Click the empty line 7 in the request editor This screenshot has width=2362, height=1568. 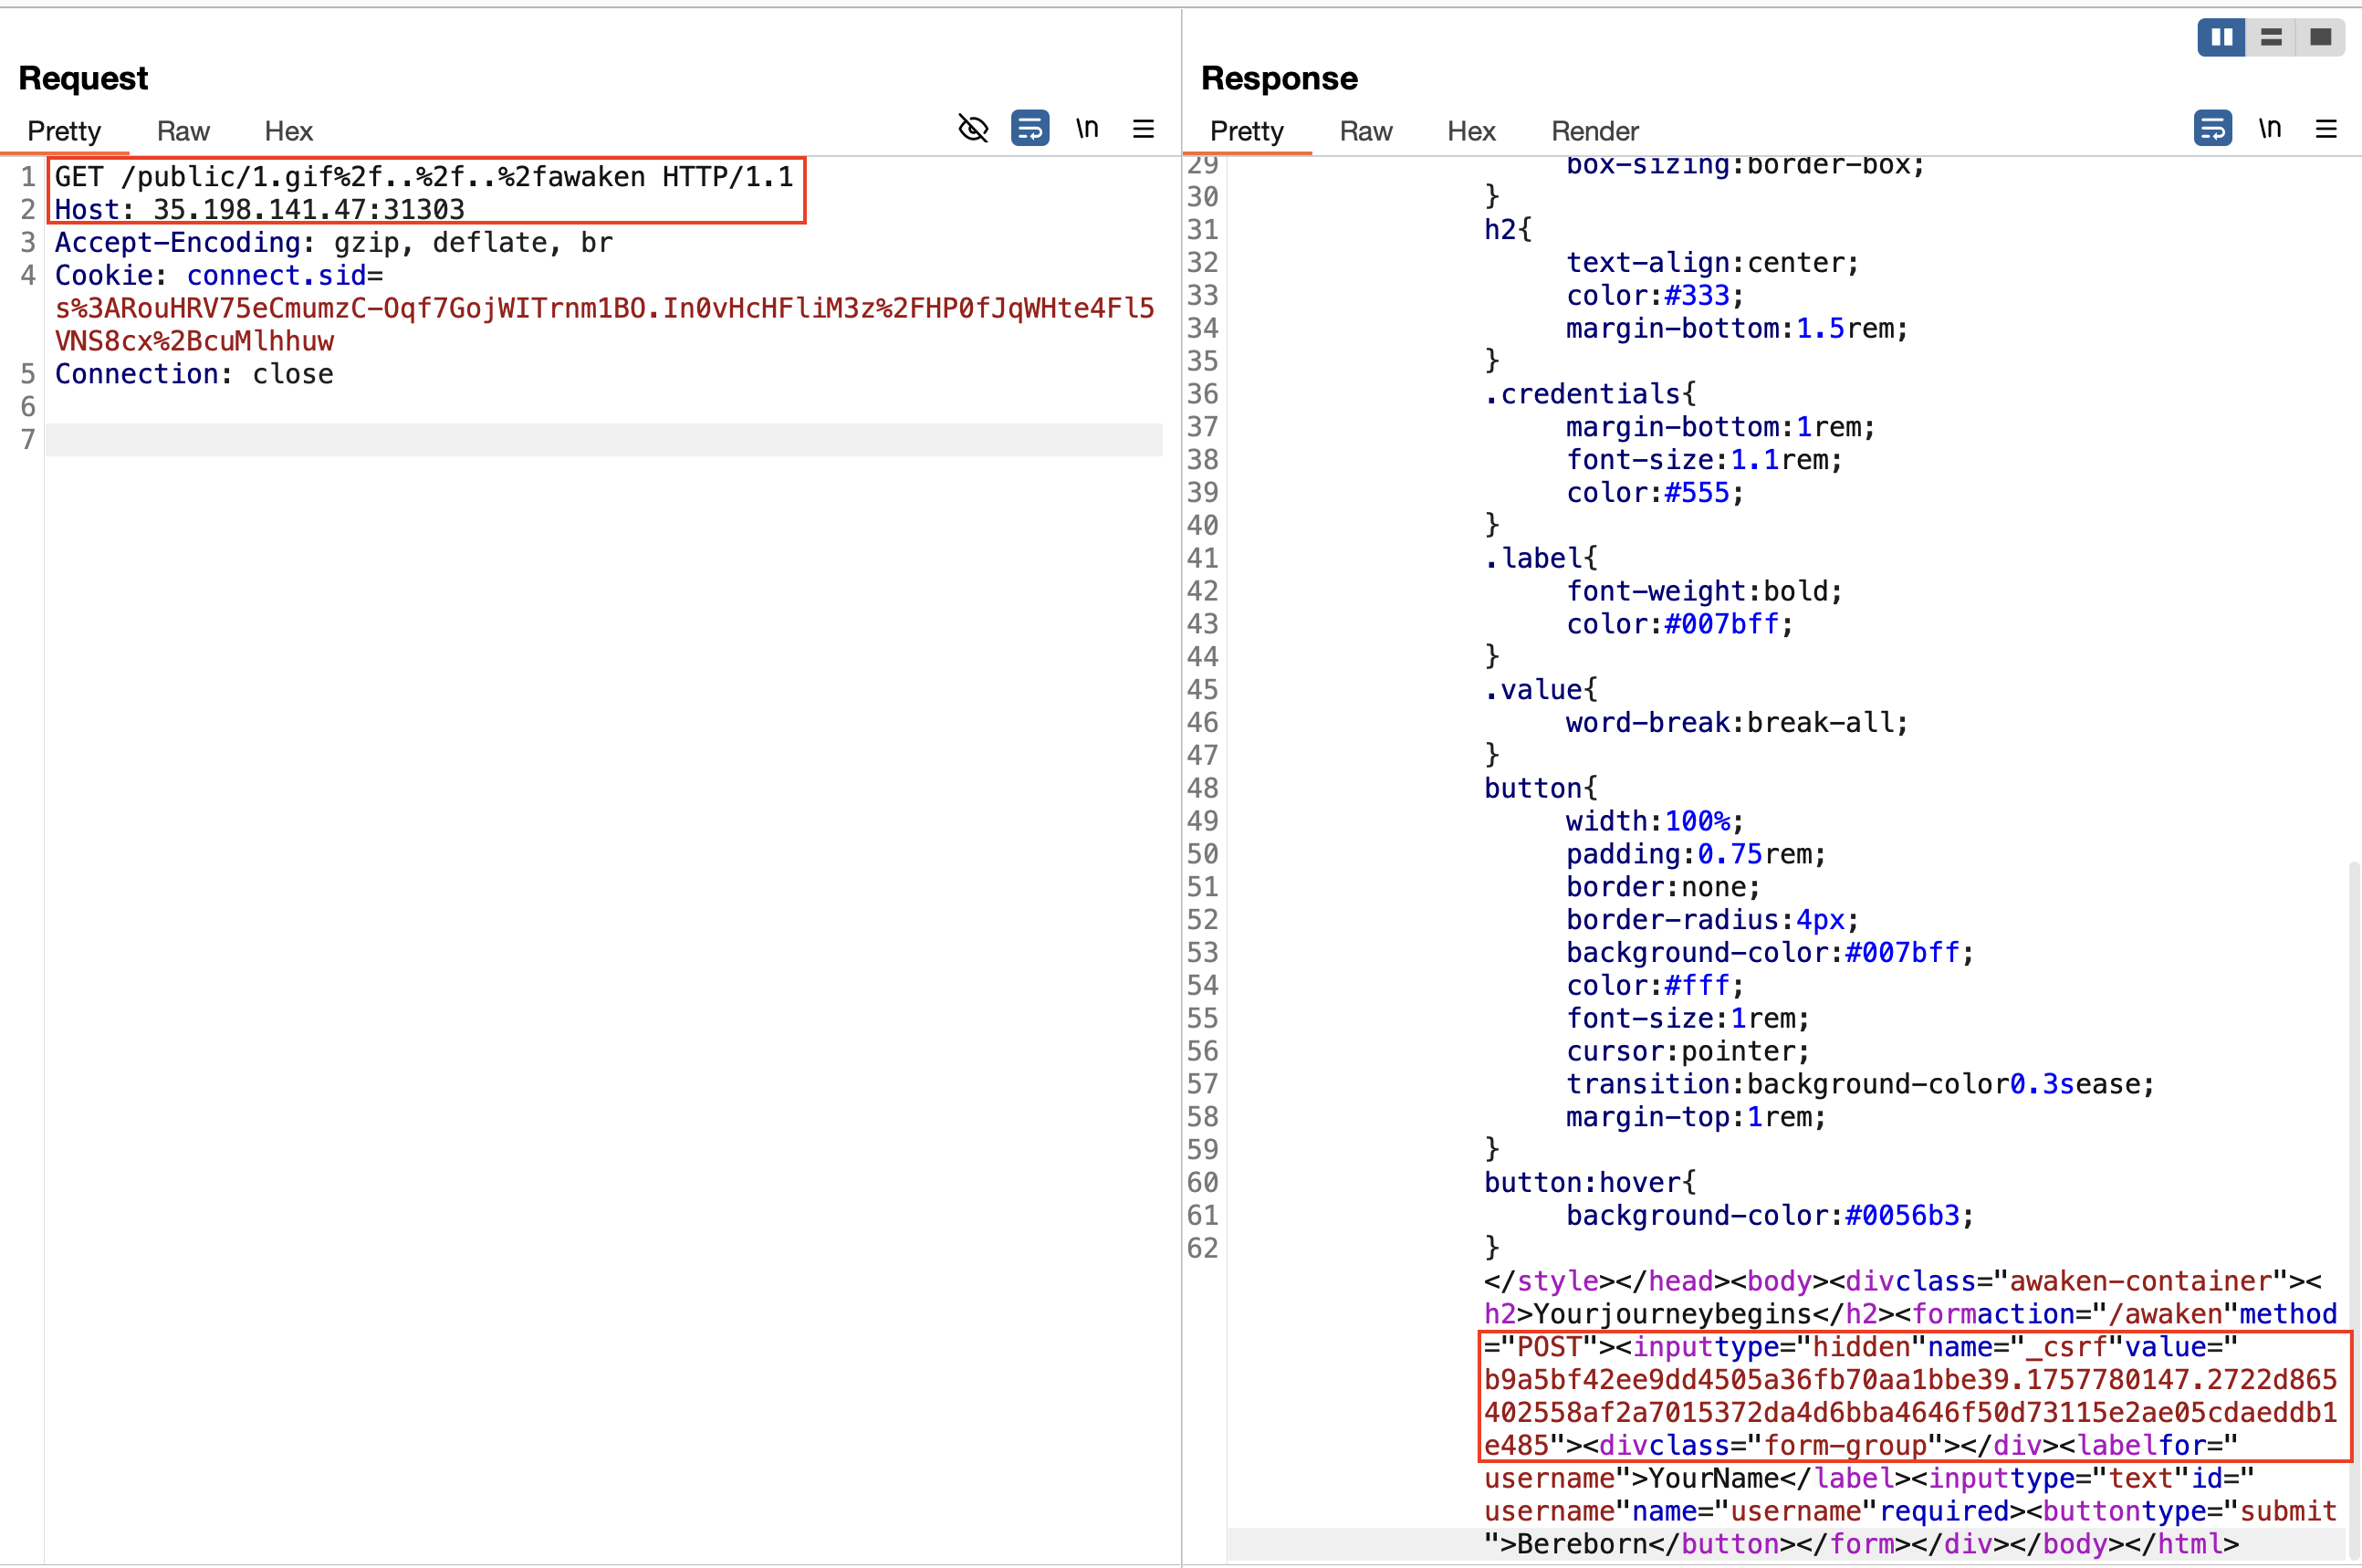[x=600, y=440]
